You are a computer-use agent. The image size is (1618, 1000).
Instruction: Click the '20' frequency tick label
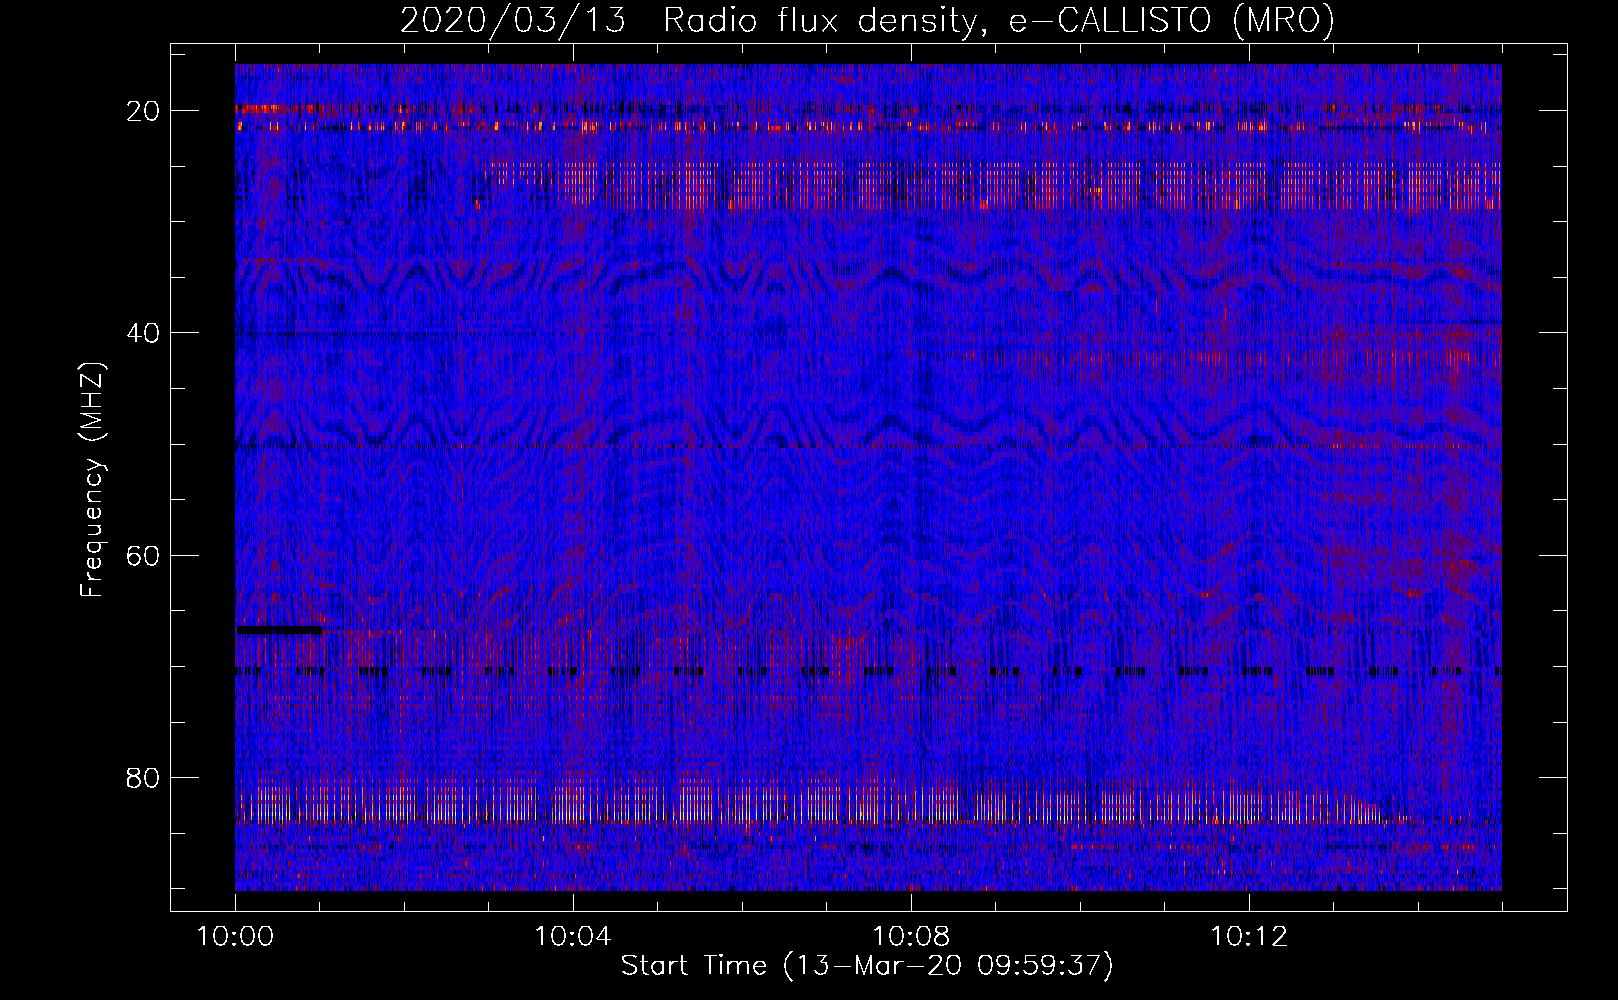click(143, 111)
